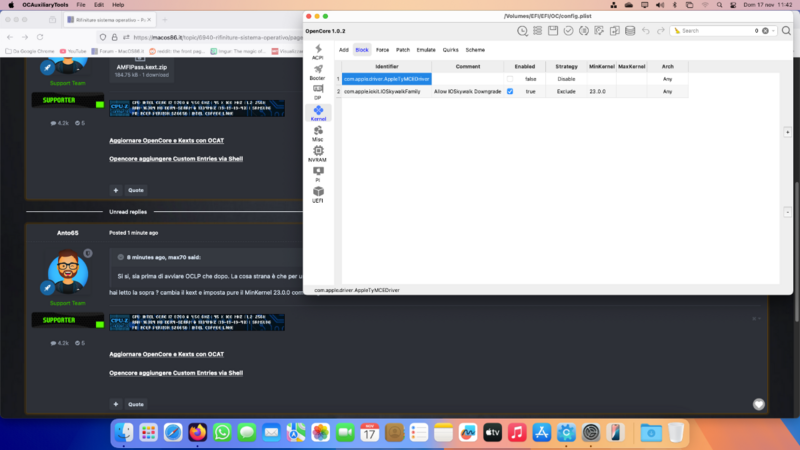Open the Misc sidebar section
Screen dimensions: 800x450
click(318, 133)
